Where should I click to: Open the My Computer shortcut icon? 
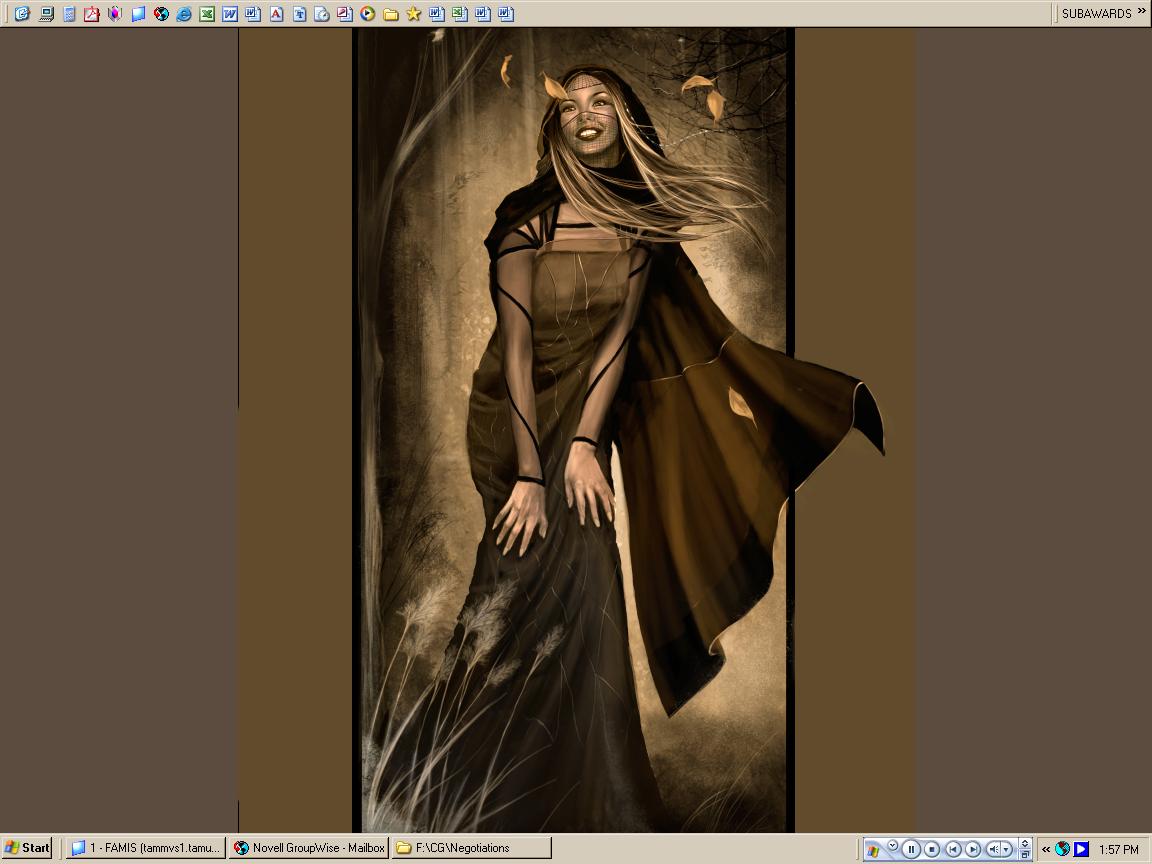(46, 14)
